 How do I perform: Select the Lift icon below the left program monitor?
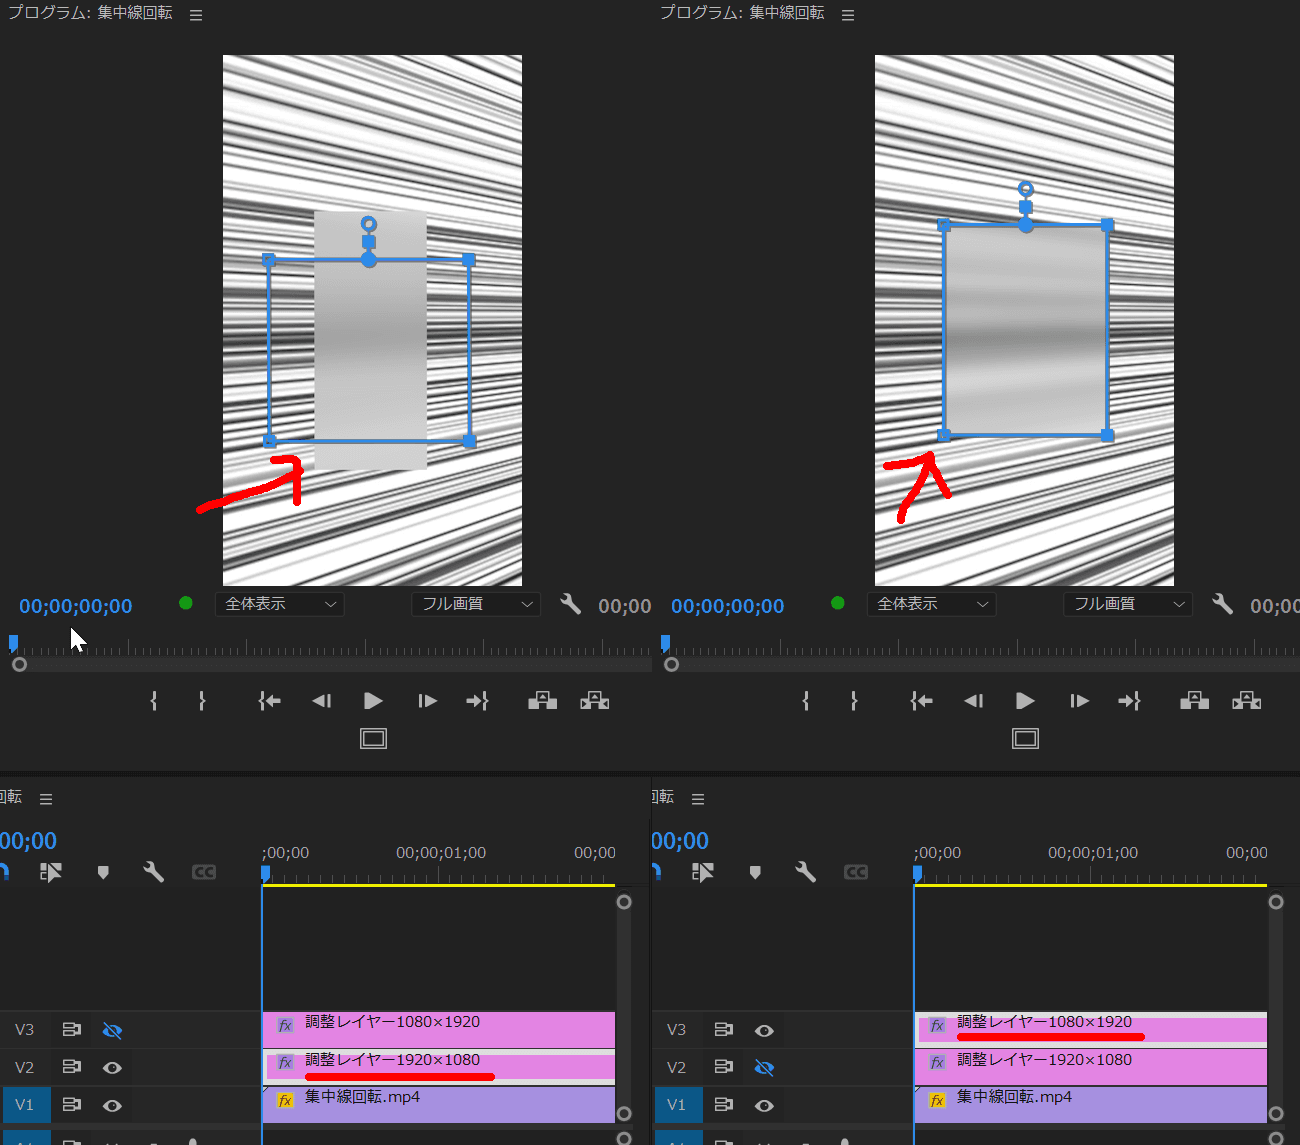click(x=542, y=700)
